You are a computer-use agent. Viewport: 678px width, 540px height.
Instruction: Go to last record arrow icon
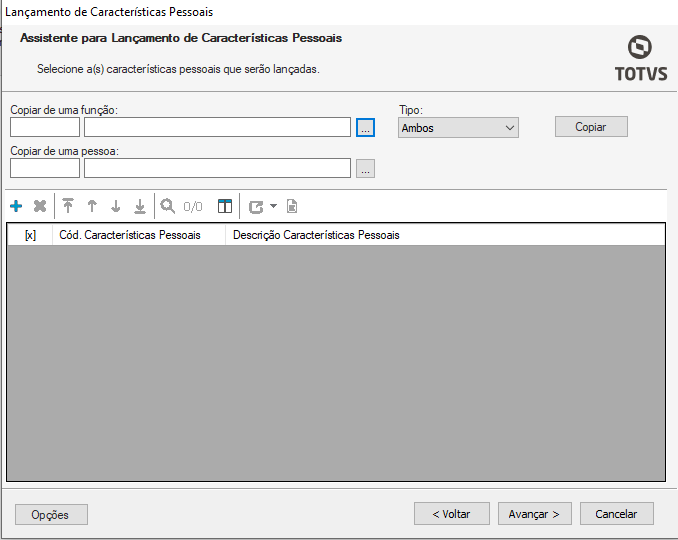tap(140, 206)
